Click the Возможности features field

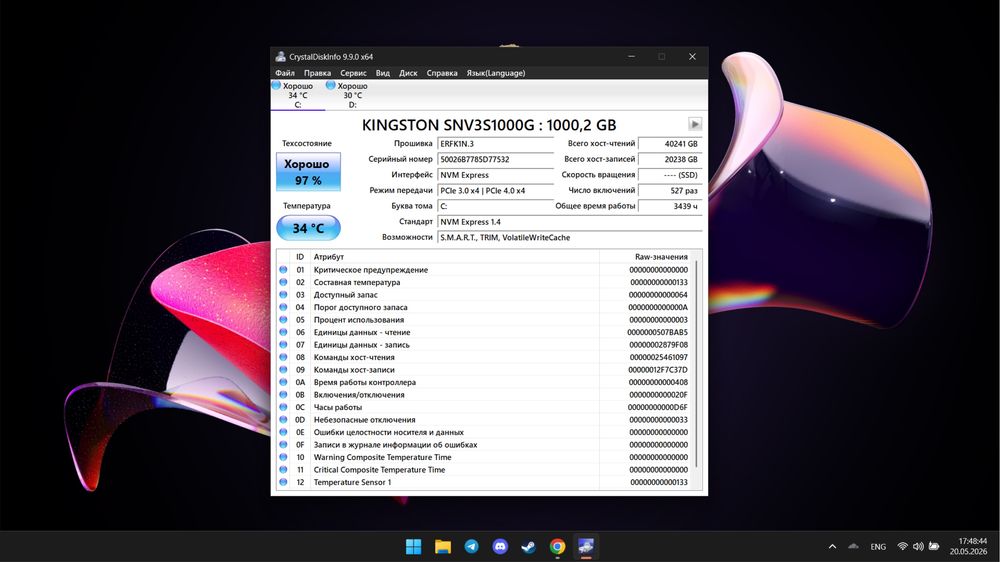tap(570, 237)
